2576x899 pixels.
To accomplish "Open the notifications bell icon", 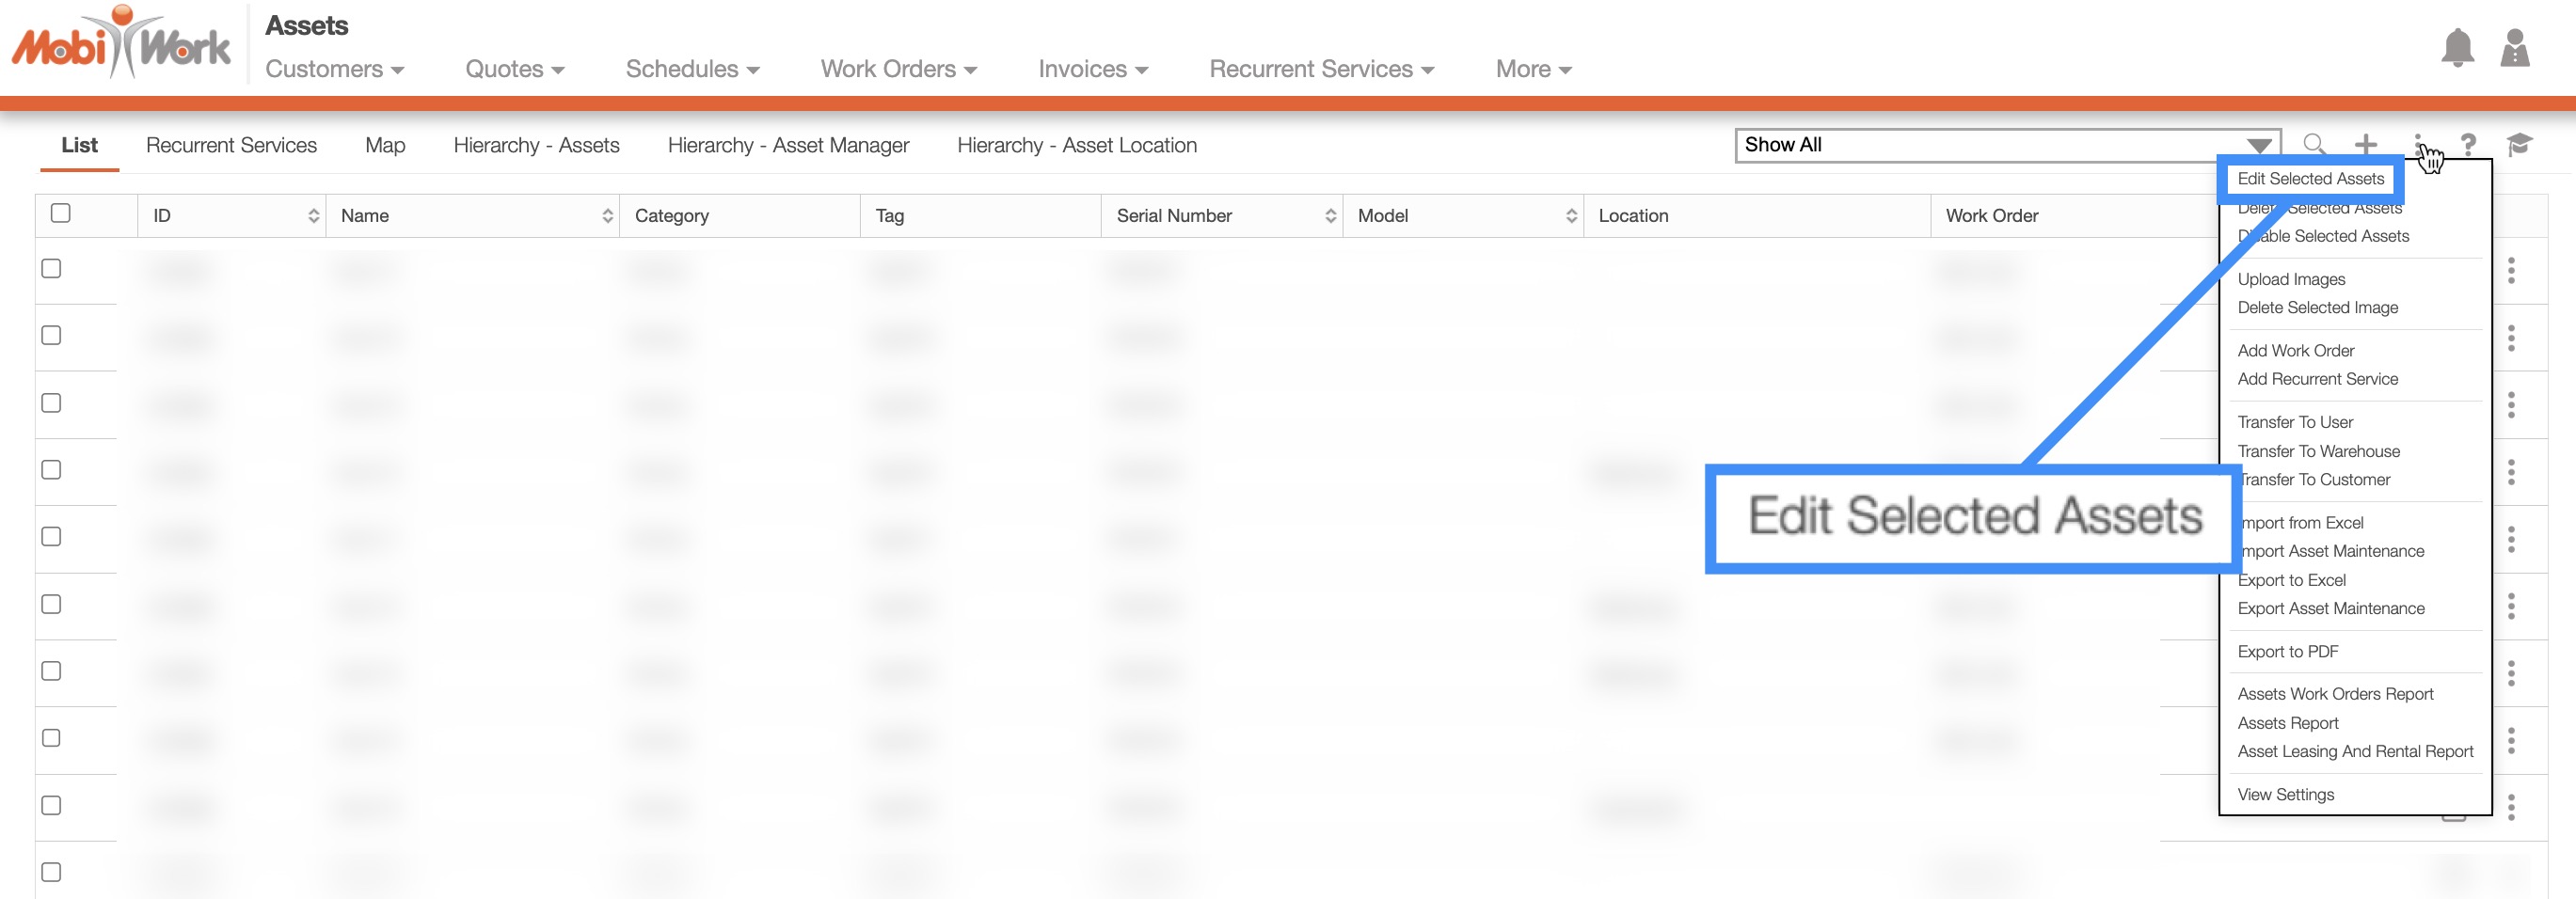I will pyautogui.click(x=2456, y=48).
